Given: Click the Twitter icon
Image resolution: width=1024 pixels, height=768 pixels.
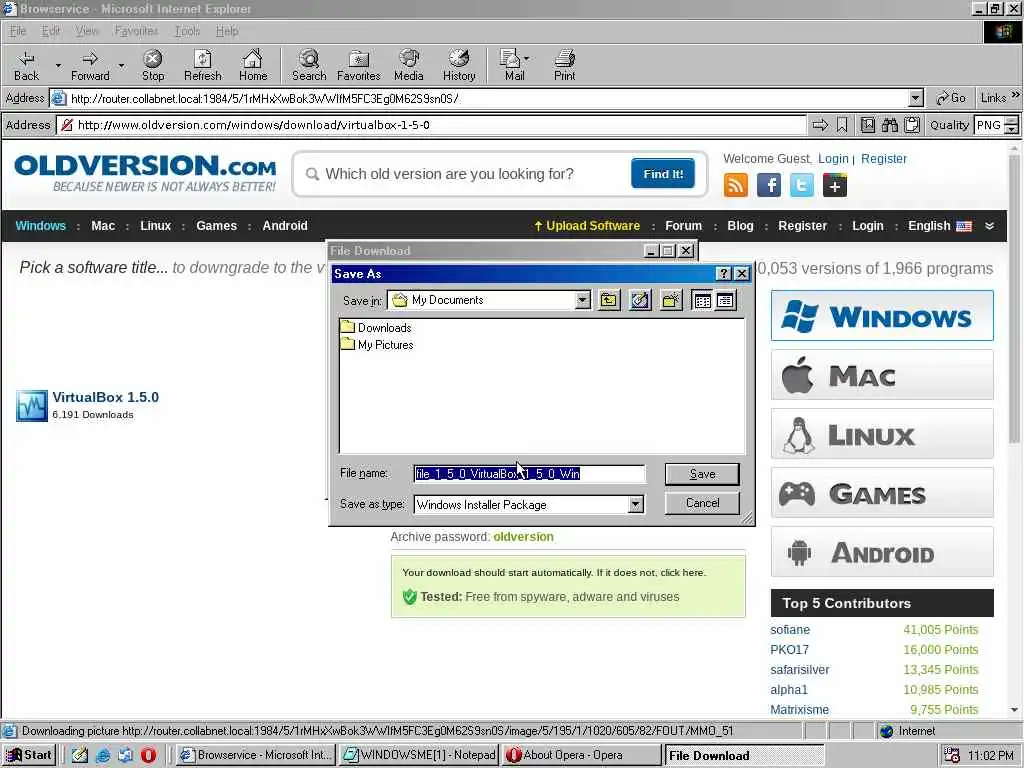Looking at the screenshot, I should pyautogui.click(x=801, y=185).
